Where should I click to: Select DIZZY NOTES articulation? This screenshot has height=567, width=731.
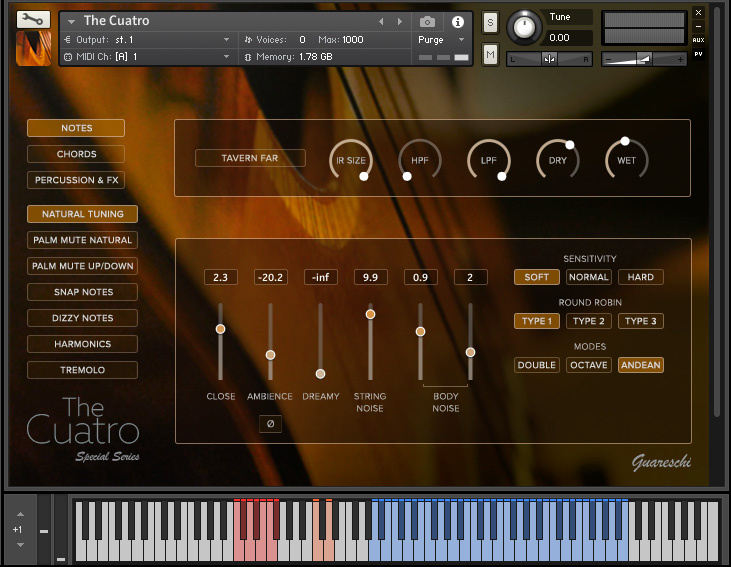click(83, 318)
